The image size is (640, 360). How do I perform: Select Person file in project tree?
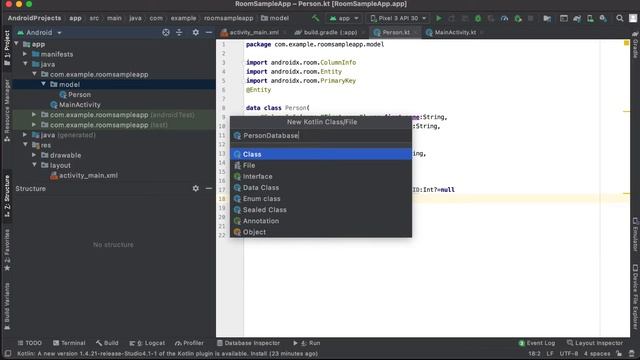(75, 94)
